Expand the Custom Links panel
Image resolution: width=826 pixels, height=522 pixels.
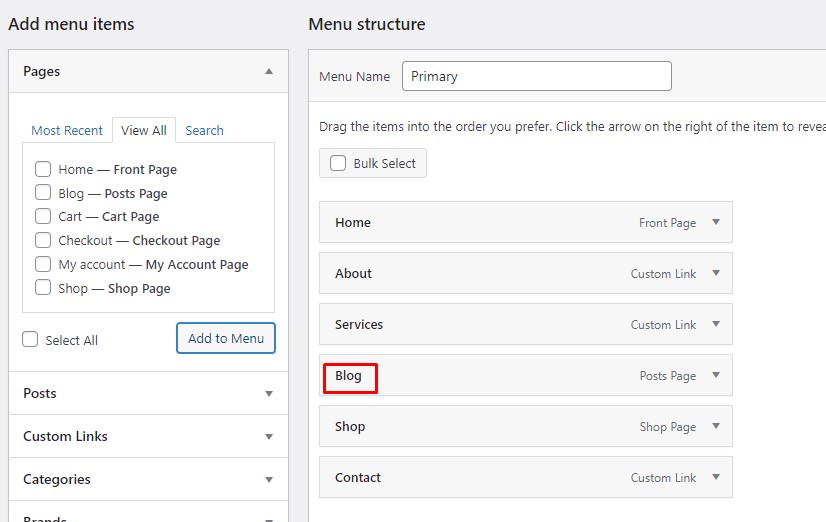click(x=269, y=437)
